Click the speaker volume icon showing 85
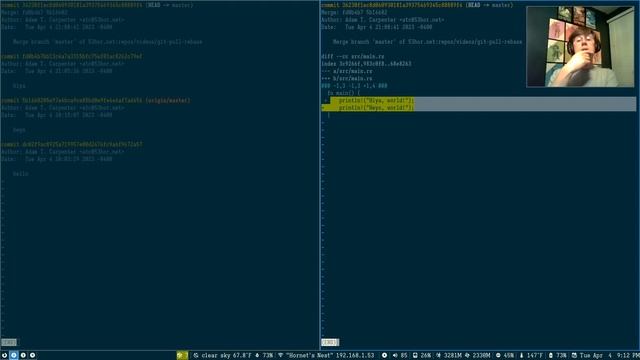Viewport: 640px width, 360px height. tap(395, 356)
